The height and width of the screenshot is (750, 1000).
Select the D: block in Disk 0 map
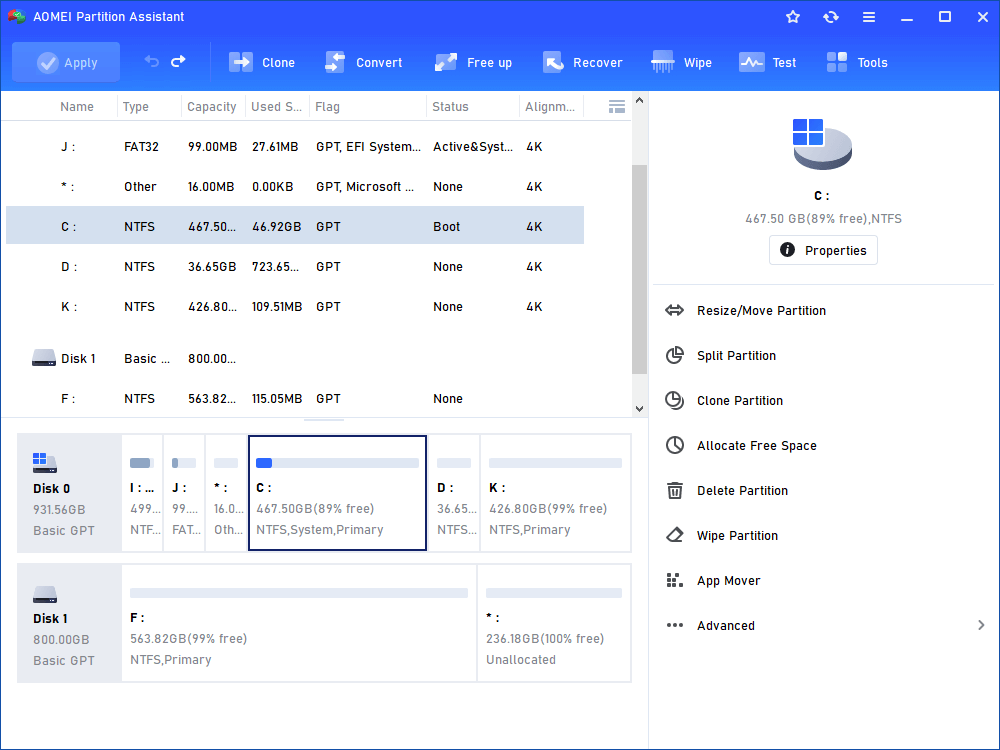point(454,493)
